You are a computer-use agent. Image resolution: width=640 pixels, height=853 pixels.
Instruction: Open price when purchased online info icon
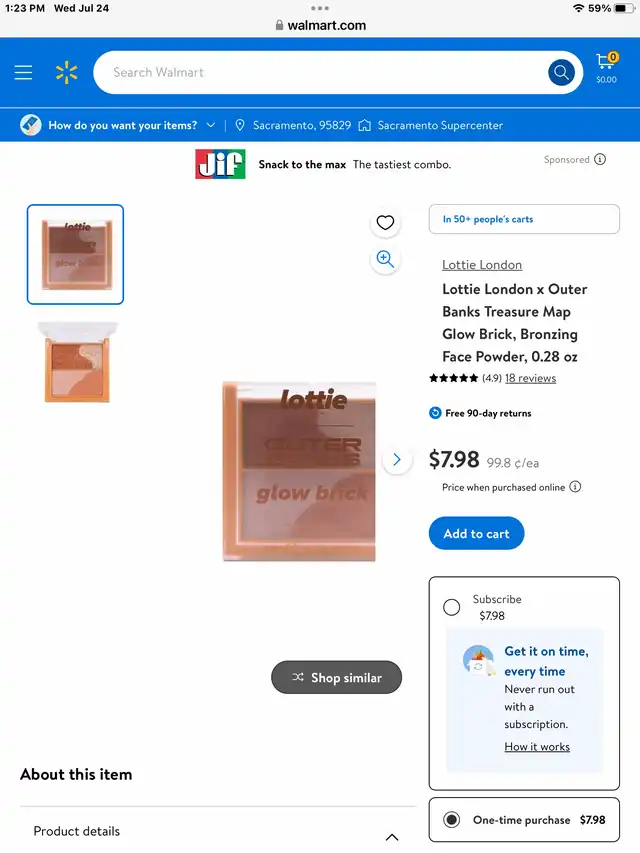coord(575,487)
